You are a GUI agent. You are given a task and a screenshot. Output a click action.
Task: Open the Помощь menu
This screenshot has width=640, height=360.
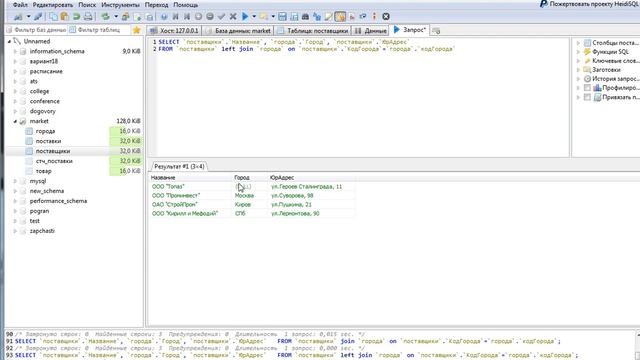point(186,5)
